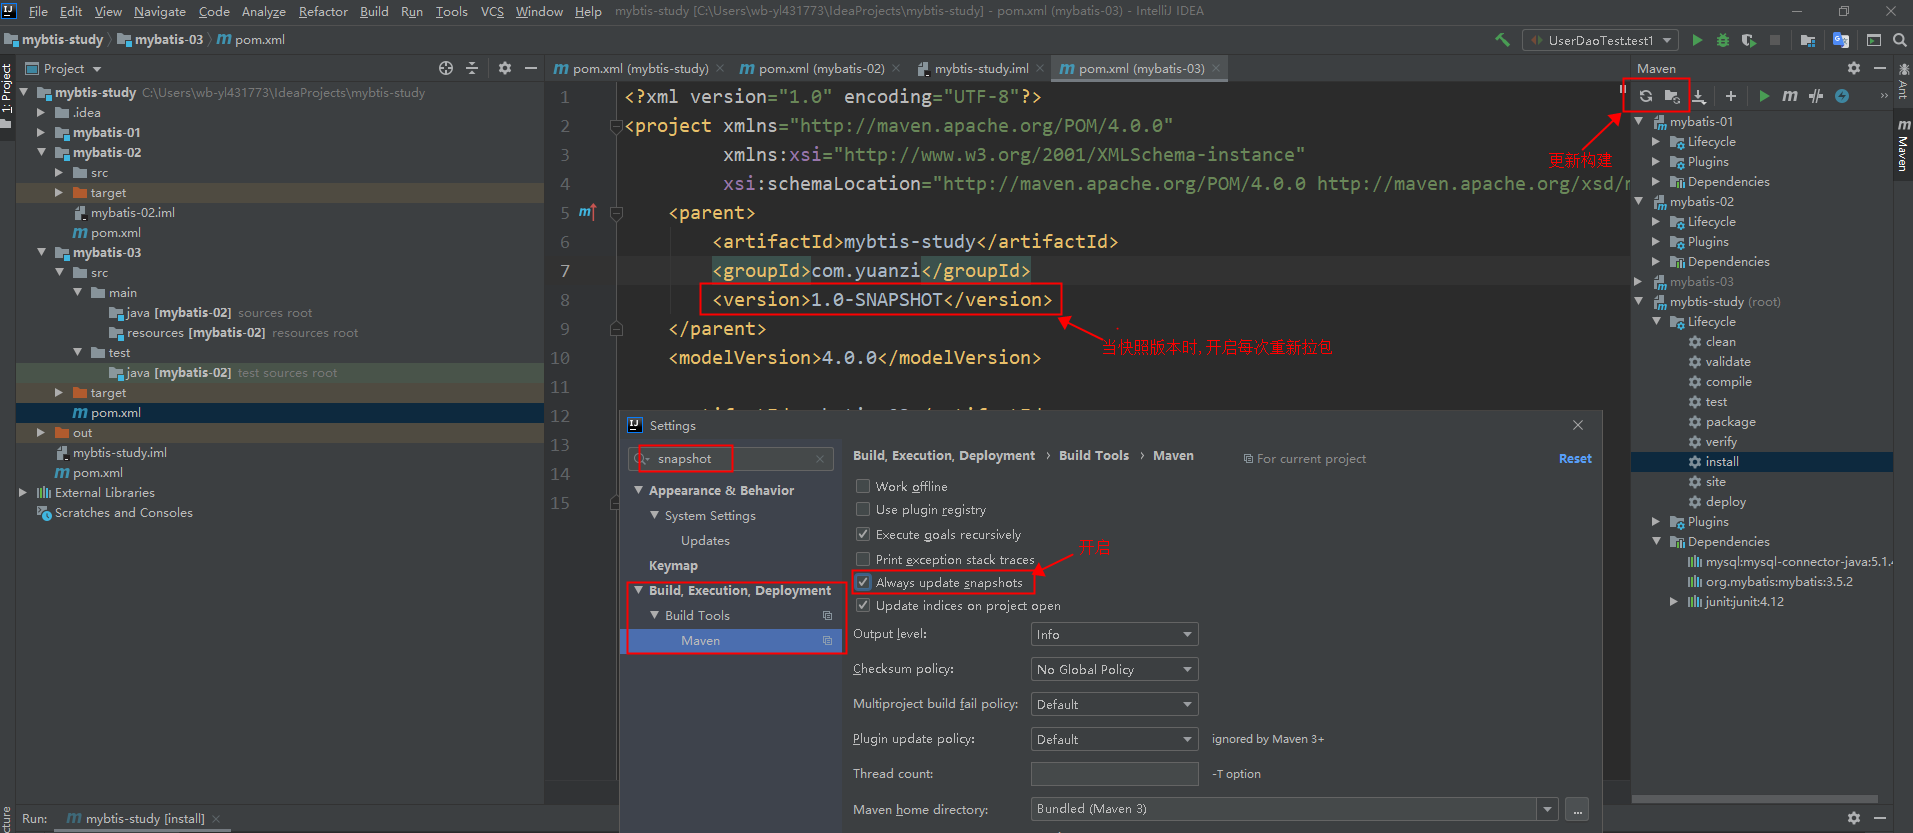Add Maven project plus icon
Viewport: 1913px width, 833px height.
coord(1731,96)
